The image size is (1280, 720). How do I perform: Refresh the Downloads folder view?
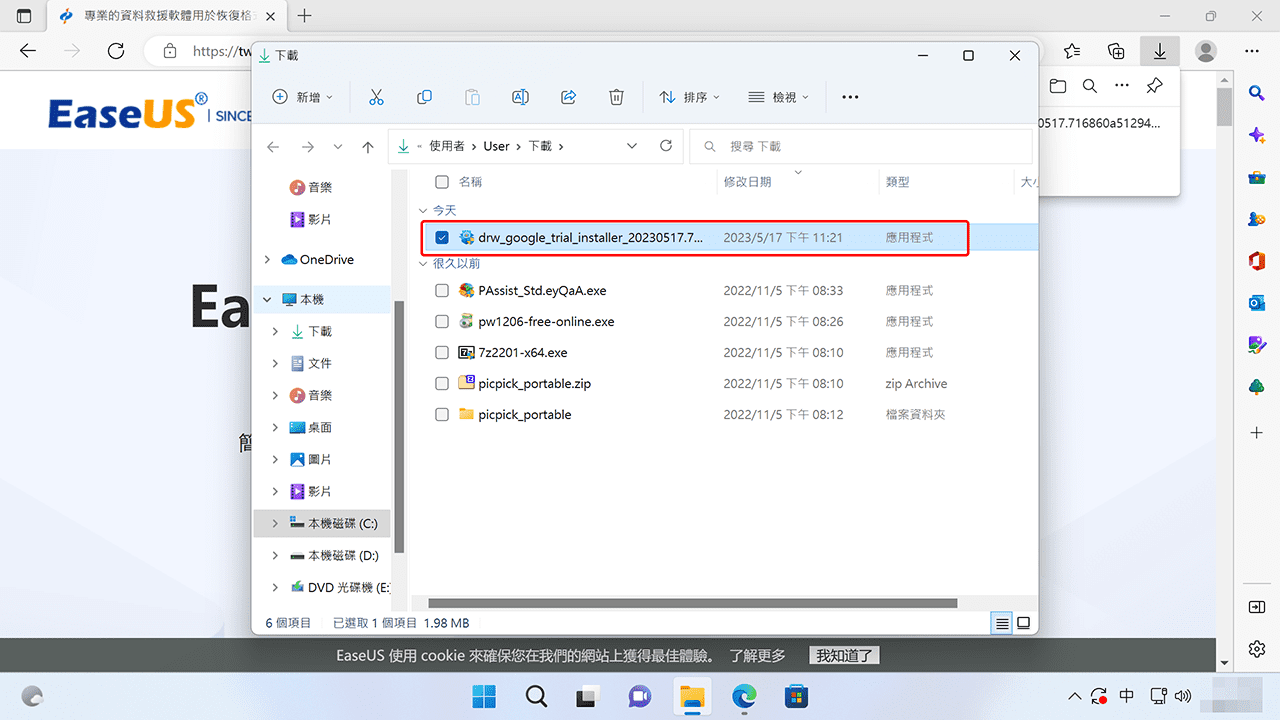(x=666, y=145)
